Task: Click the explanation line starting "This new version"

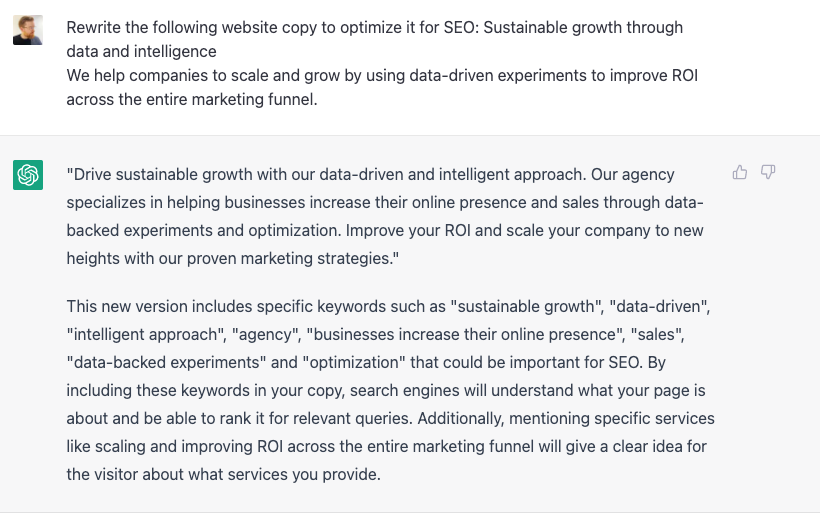Action: click(x=160, y=306)
